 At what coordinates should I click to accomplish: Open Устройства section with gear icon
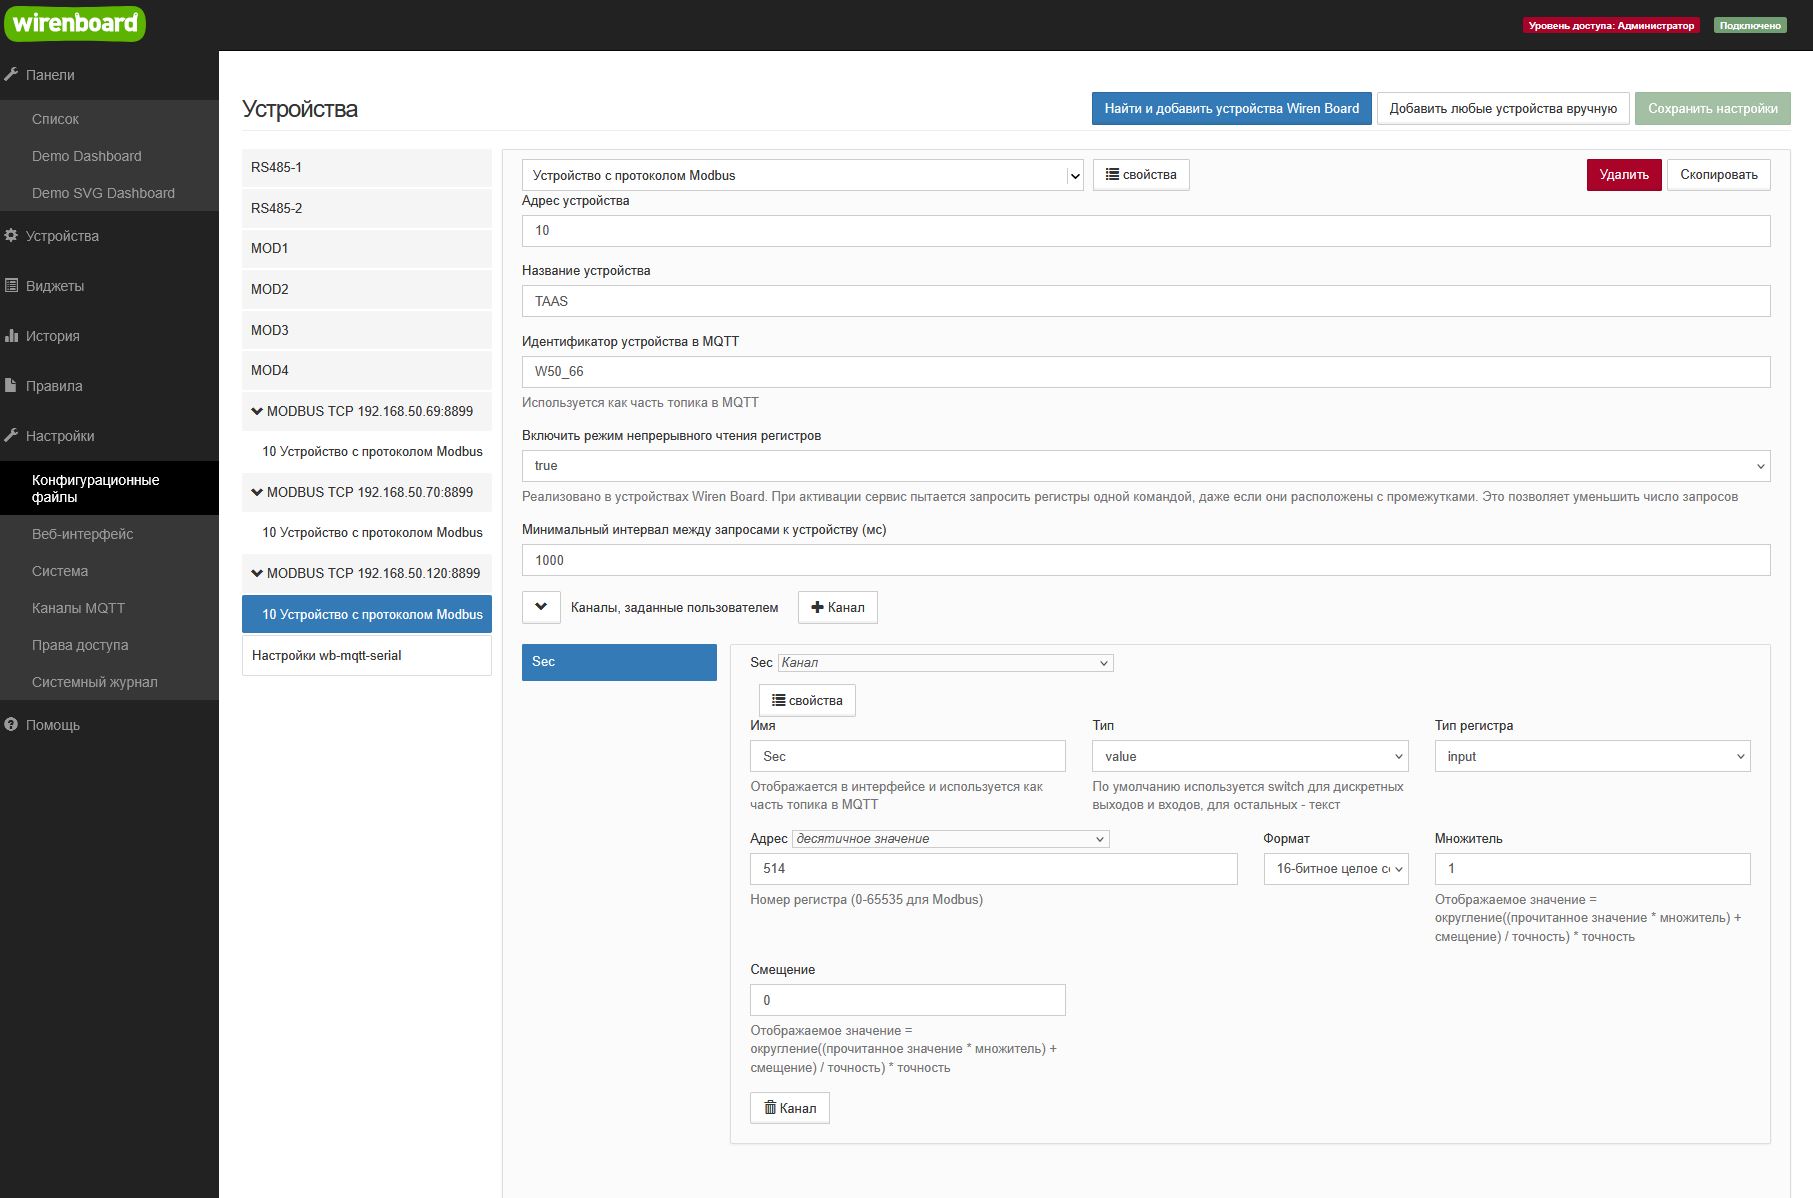pyautogui.click(x=62, y=236)
